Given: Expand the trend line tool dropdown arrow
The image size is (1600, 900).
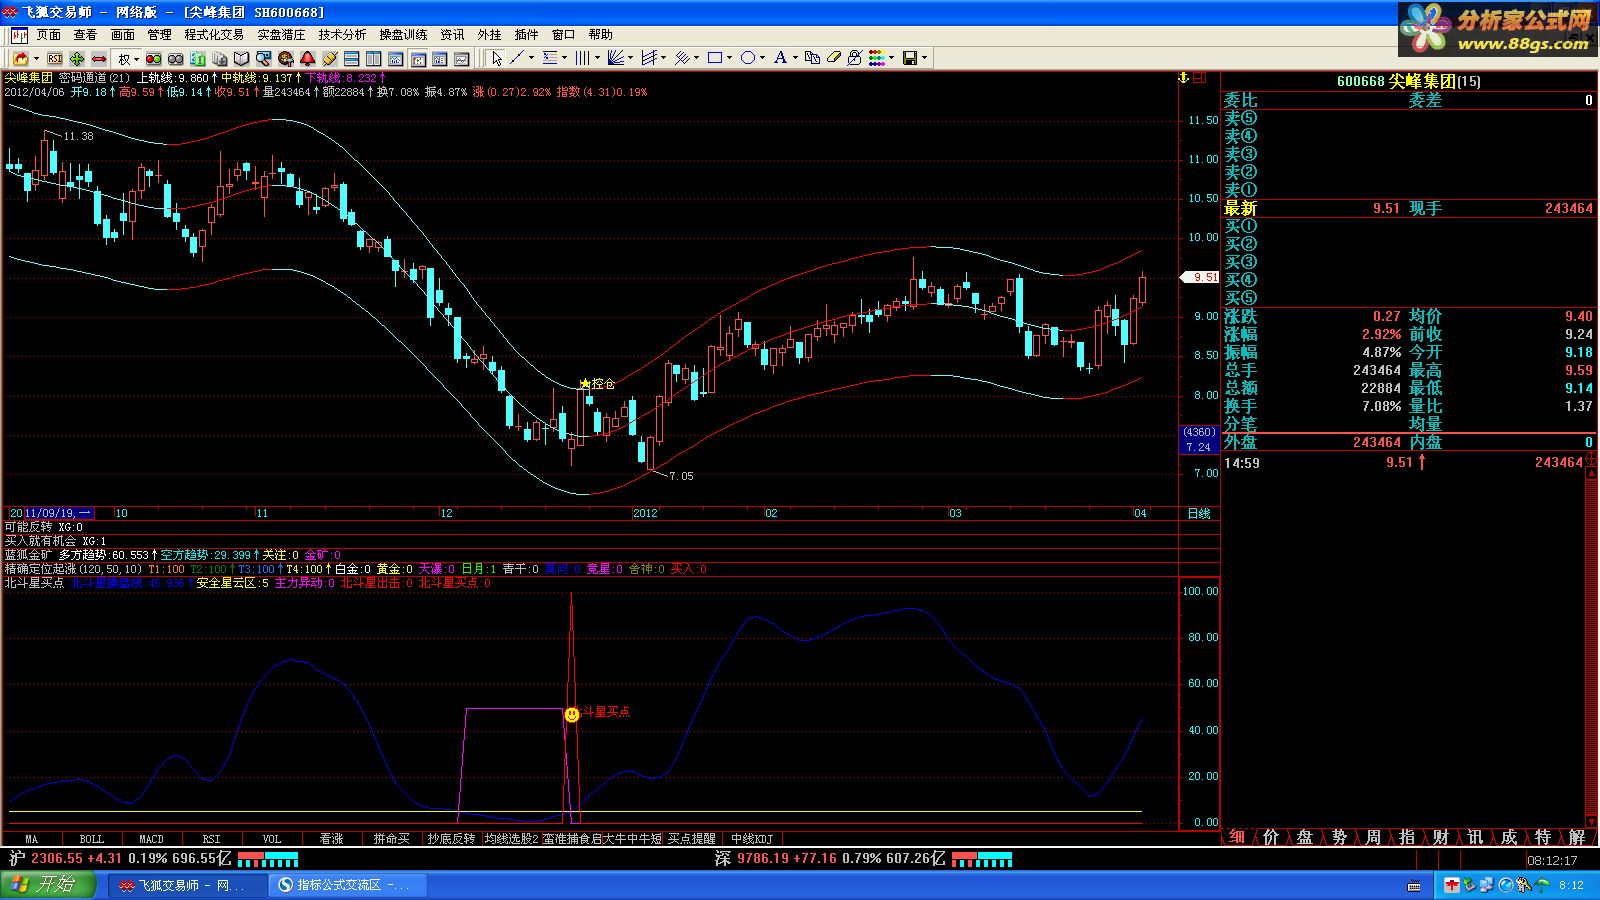Looking at the screenshot, I should point(531,58).
